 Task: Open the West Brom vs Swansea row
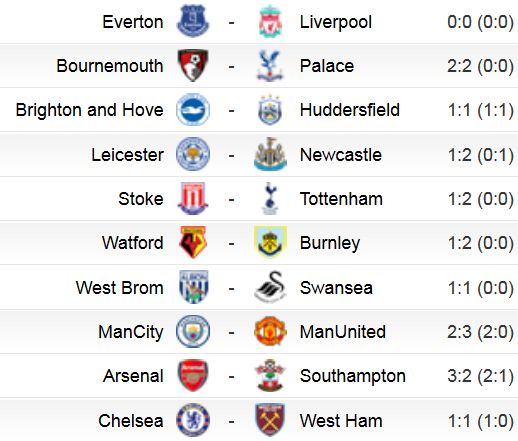pyautogui.click(x=259, y=287)
